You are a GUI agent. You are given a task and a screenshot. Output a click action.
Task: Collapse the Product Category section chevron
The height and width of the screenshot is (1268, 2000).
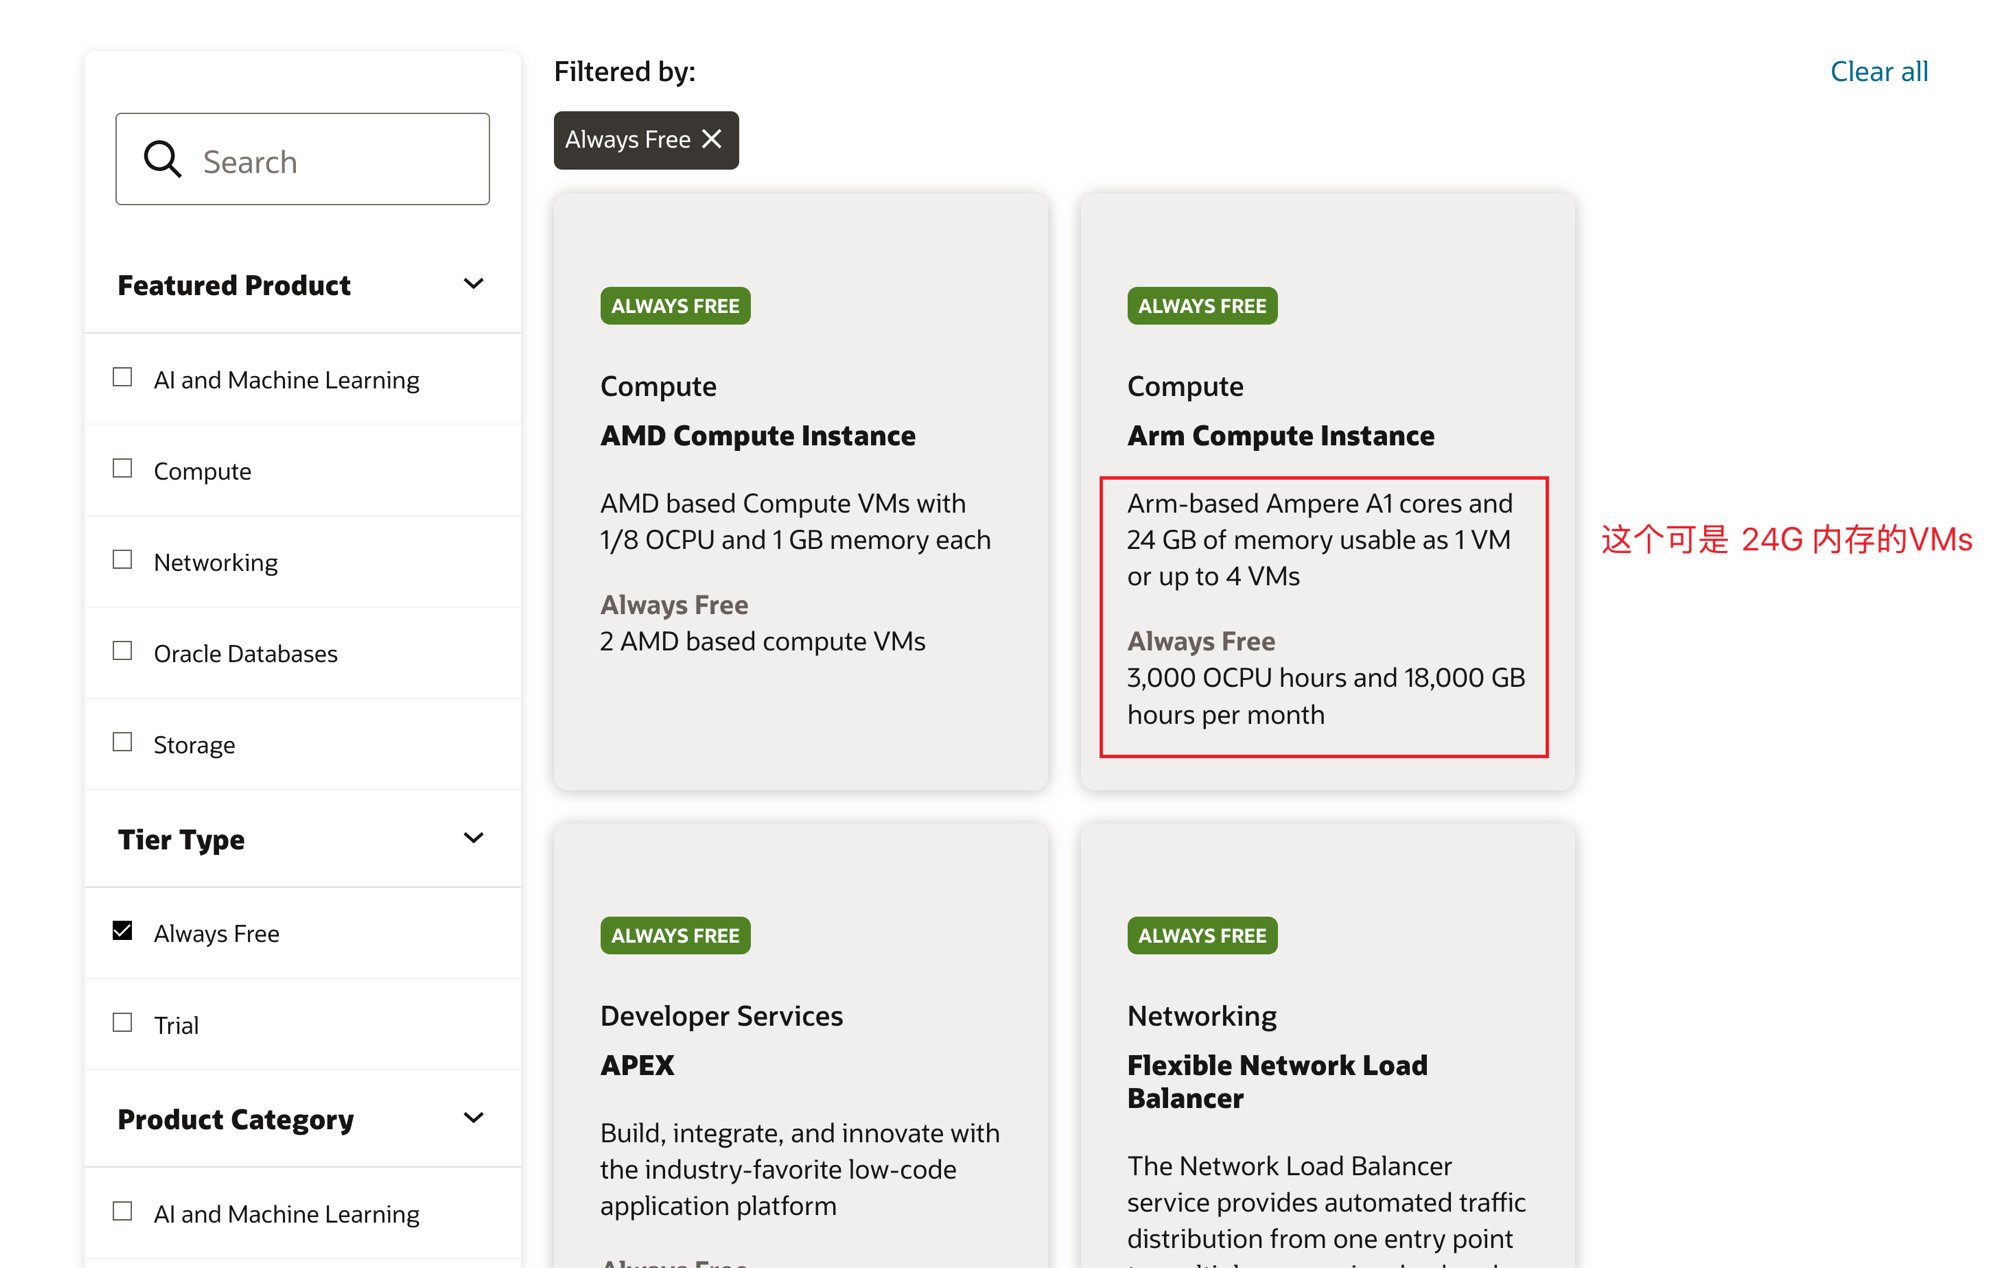coord(474,1118)
